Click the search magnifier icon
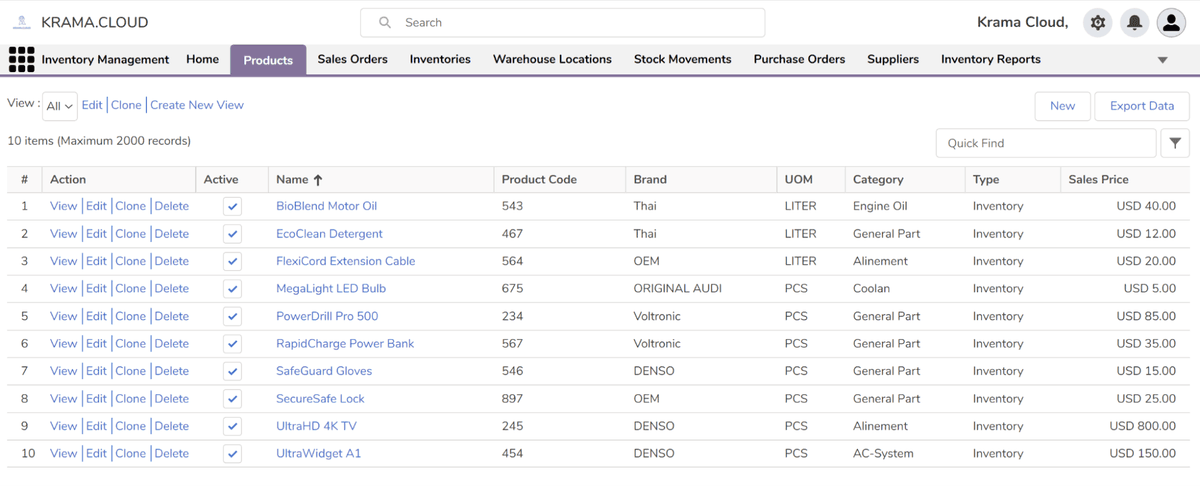 pos(385,22)
